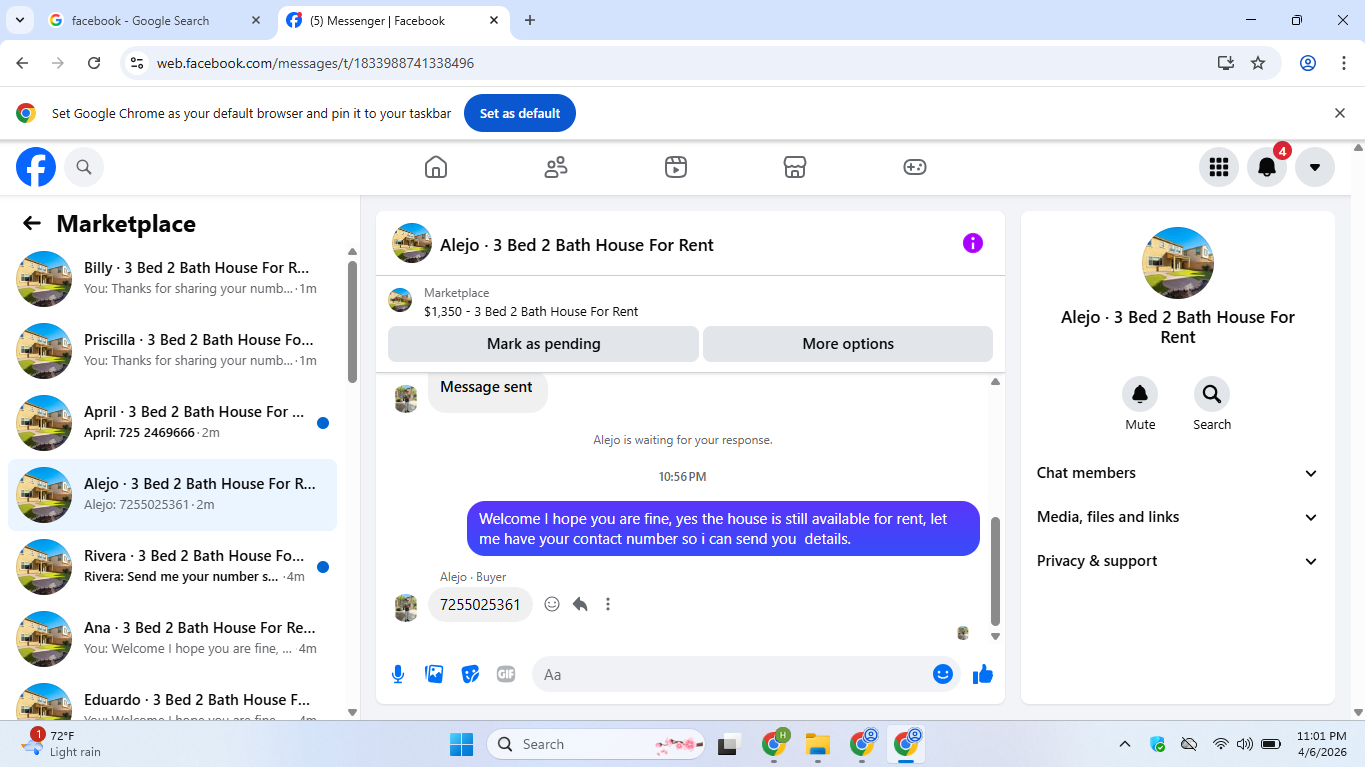The width and height of the screenshot is (1365, 767).
Task: Click Alejo's large profile thumbnail in right panel
Action: point(1178,263)
